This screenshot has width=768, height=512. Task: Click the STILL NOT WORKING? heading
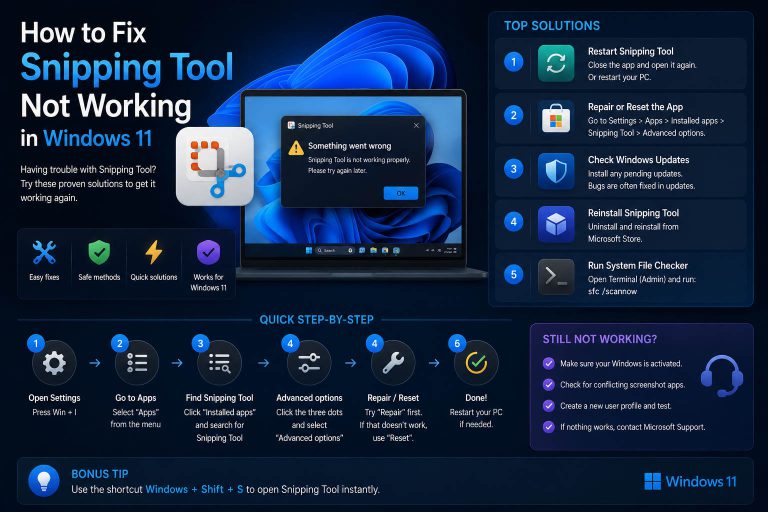[x=600, y=339]
